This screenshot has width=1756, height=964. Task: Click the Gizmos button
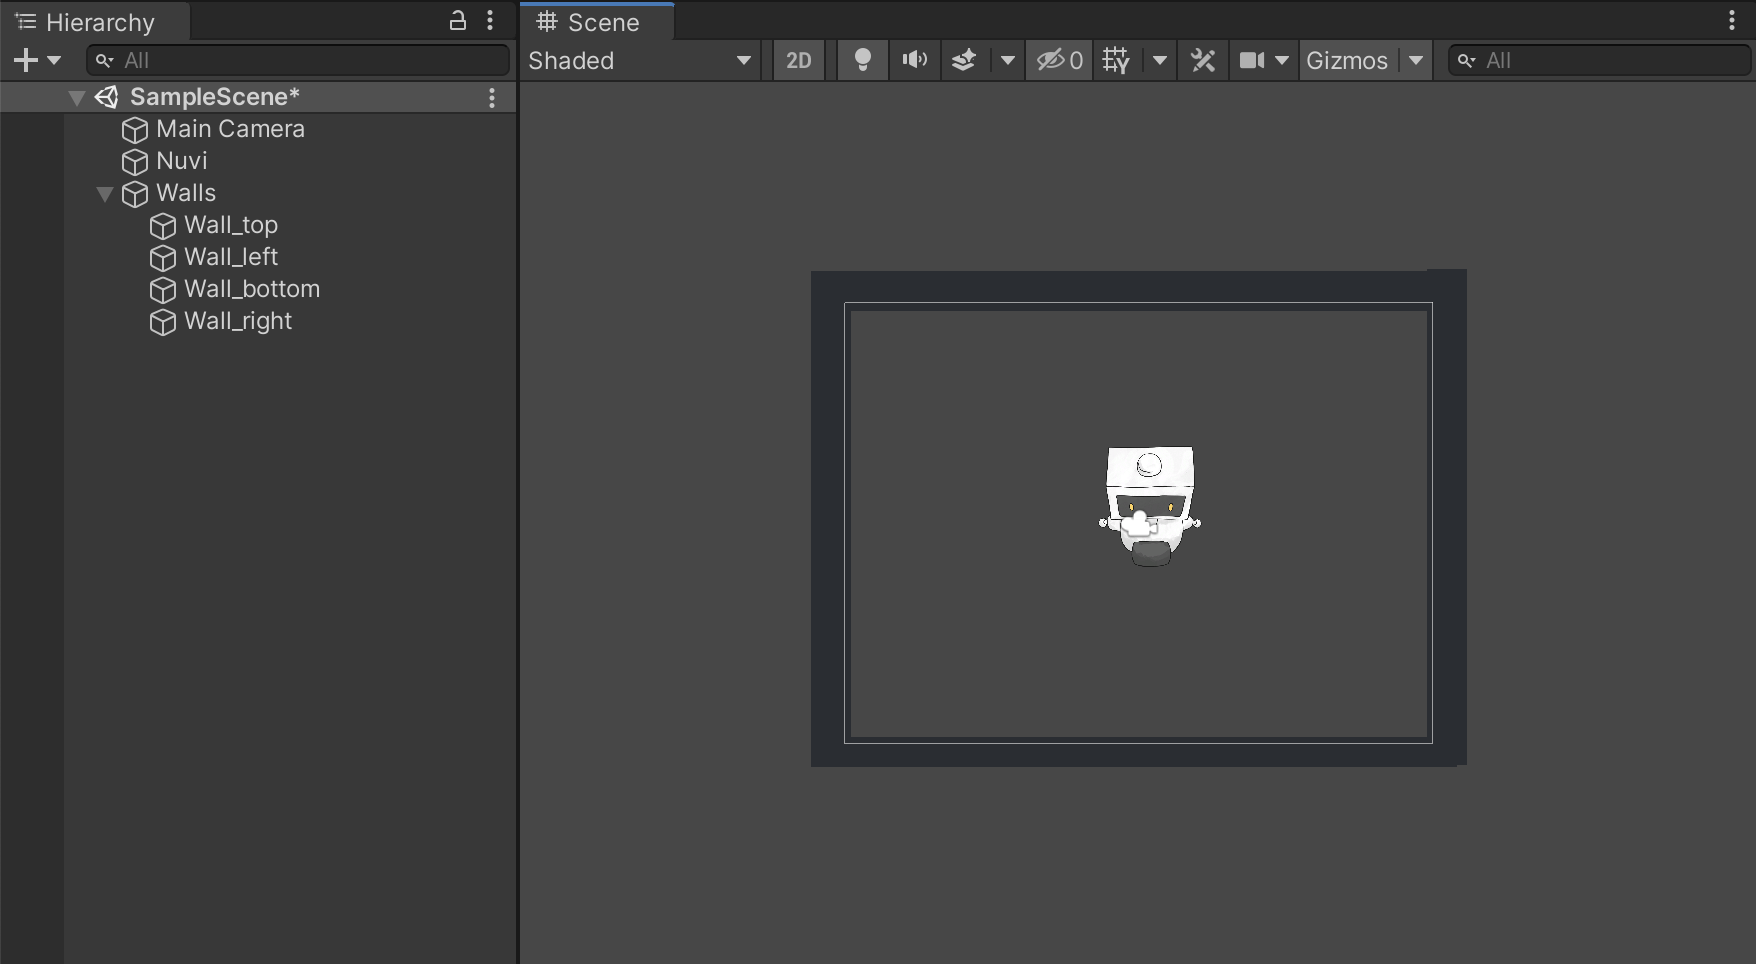tap(1346, 60)
